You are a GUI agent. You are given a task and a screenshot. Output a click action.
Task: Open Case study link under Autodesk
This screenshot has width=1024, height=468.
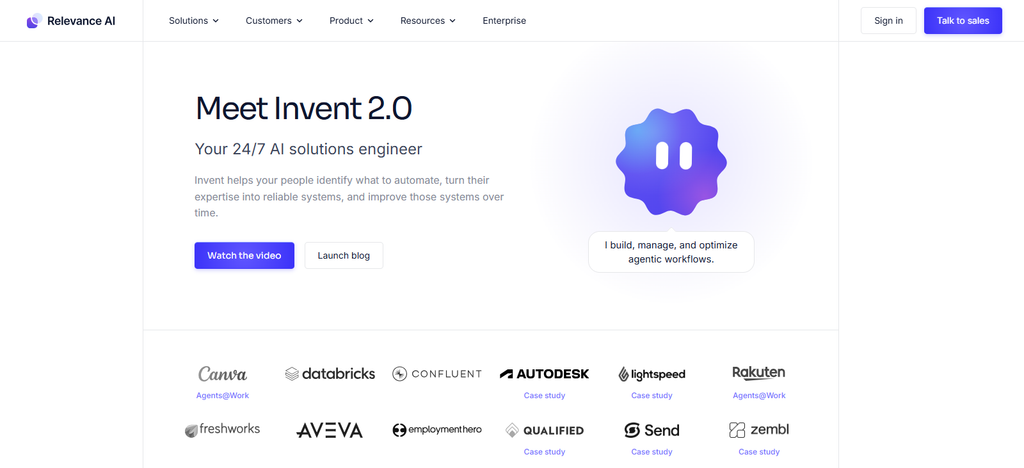(x=545, y=396)
